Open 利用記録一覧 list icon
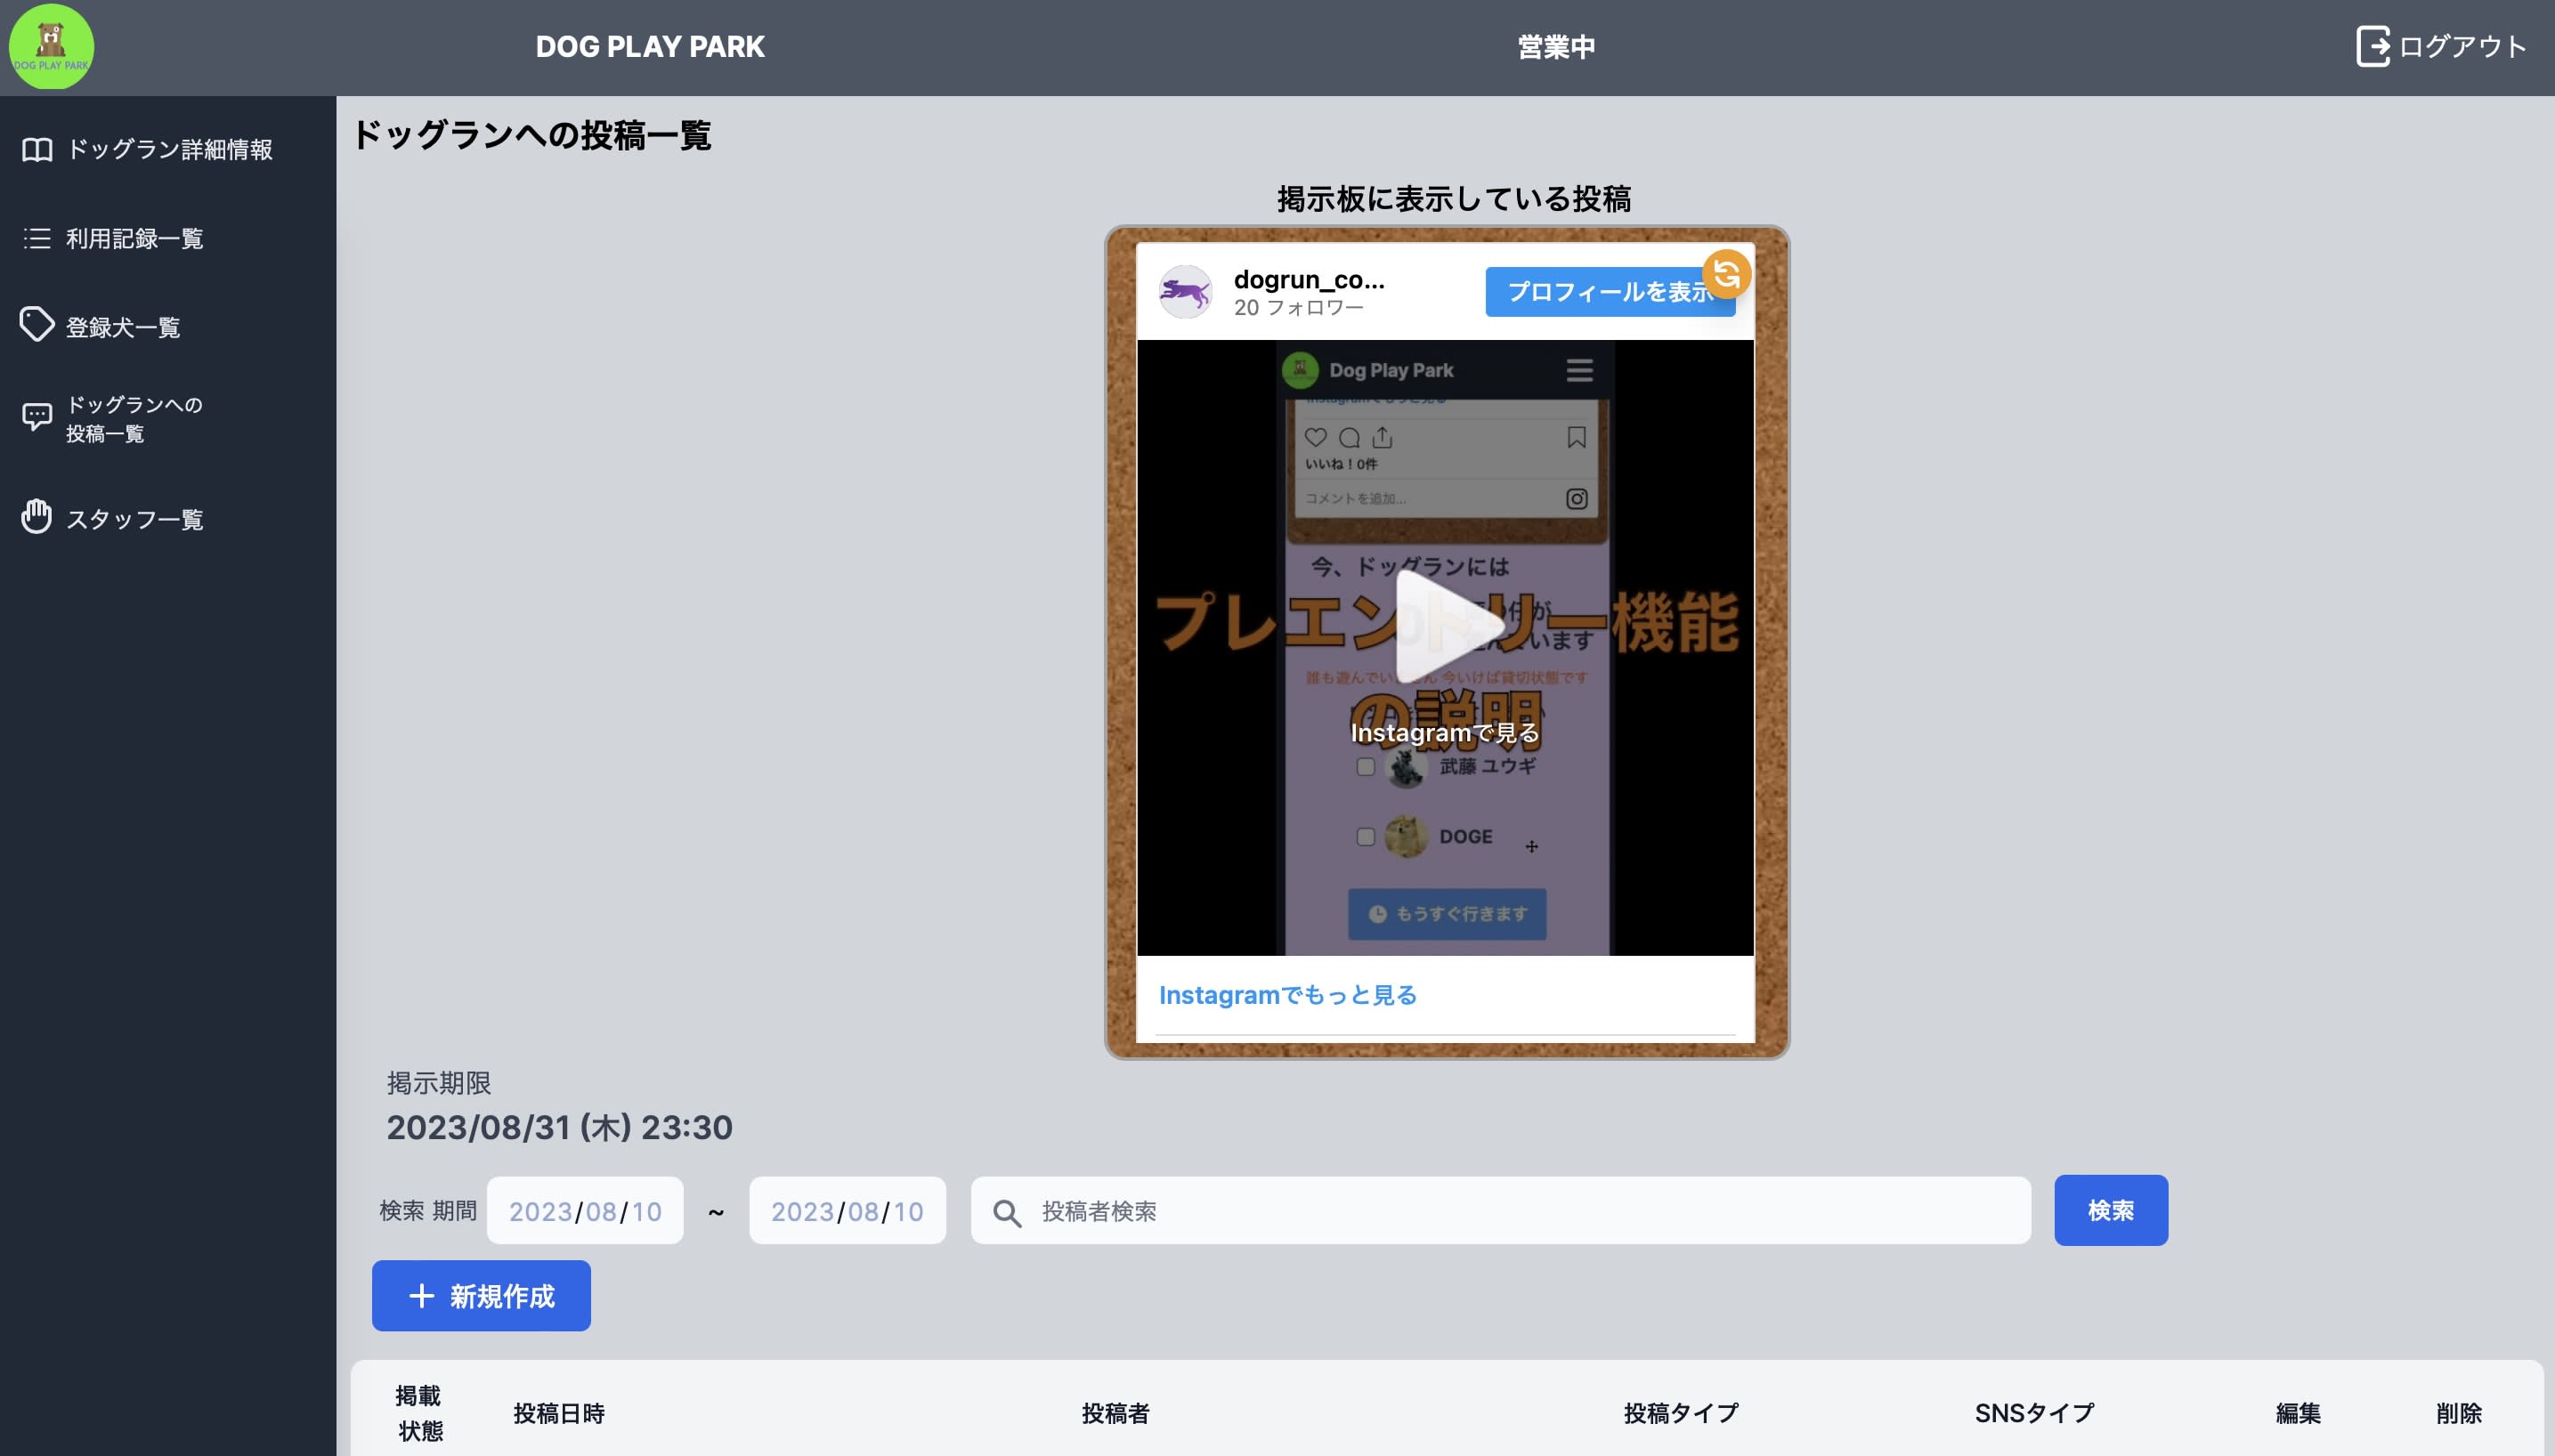The width and height of the screenshot is (2555, 1456). (37, 238)
